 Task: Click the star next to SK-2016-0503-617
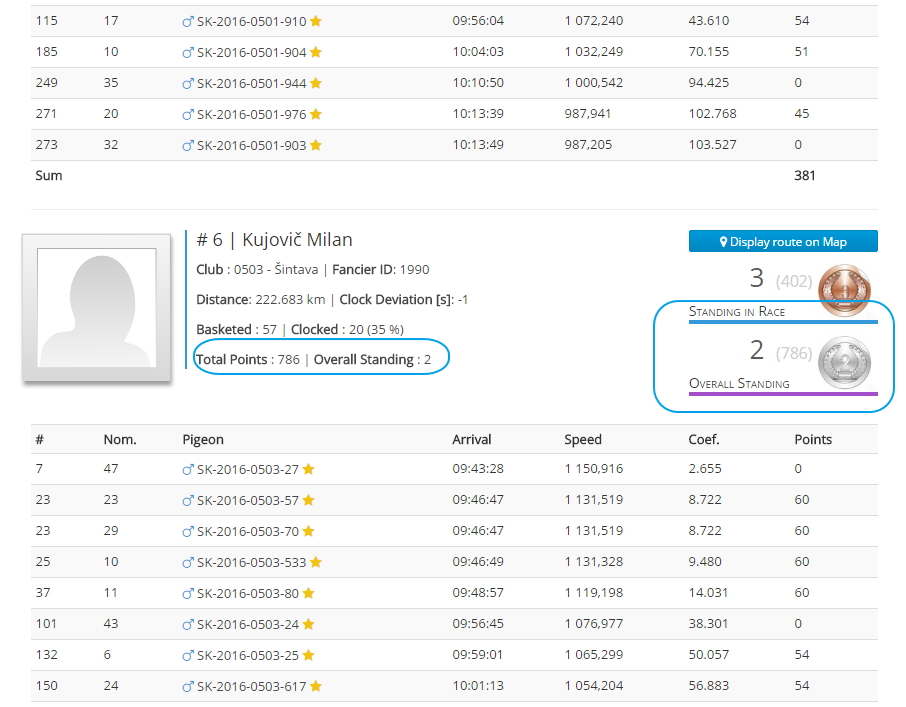(x=316, y=686)
